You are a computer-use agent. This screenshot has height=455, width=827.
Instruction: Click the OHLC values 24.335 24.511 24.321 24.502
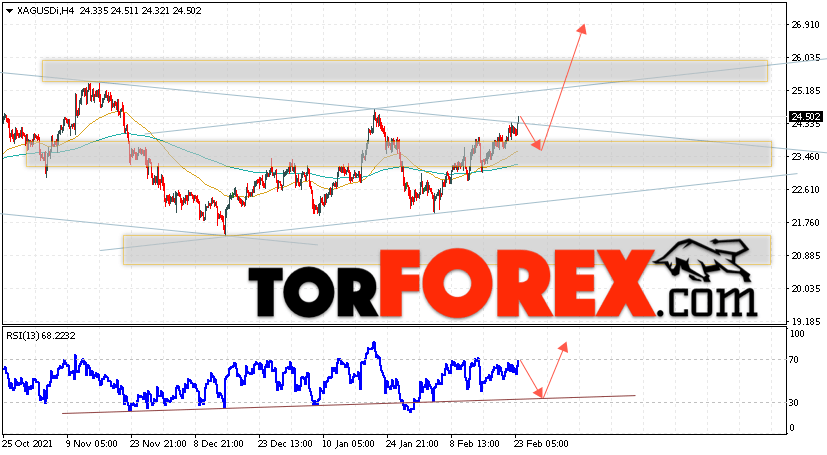tap(140, 11)
